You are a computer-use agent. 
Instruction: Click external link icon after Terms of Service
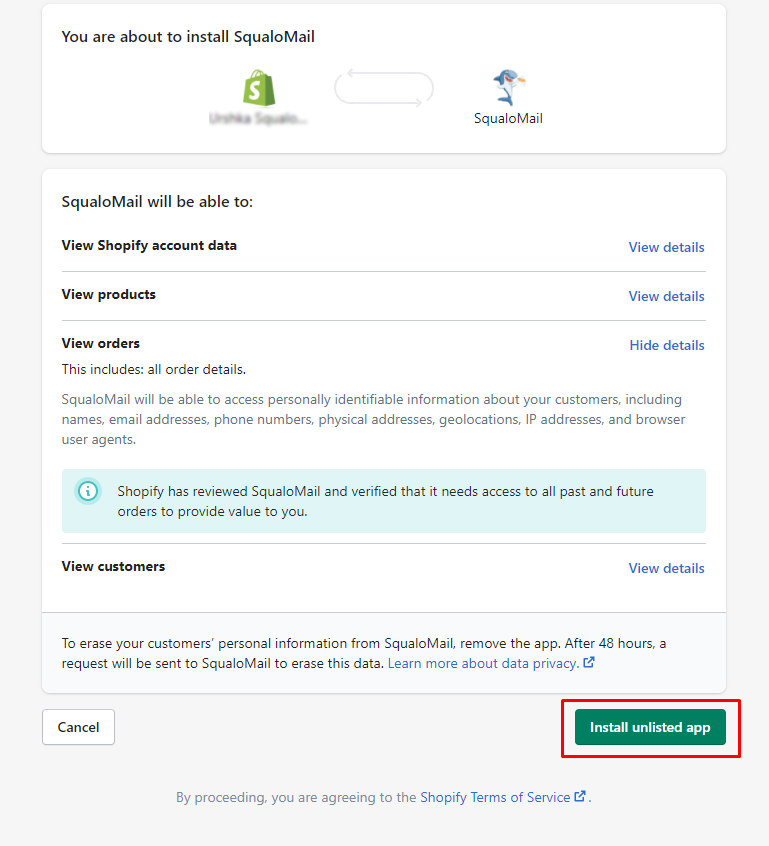[x=580, y=797]
